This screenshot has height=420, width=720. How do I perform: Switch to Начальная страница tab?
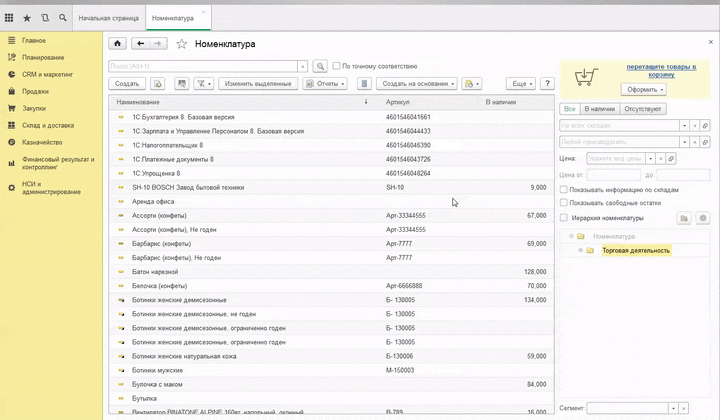108,18
